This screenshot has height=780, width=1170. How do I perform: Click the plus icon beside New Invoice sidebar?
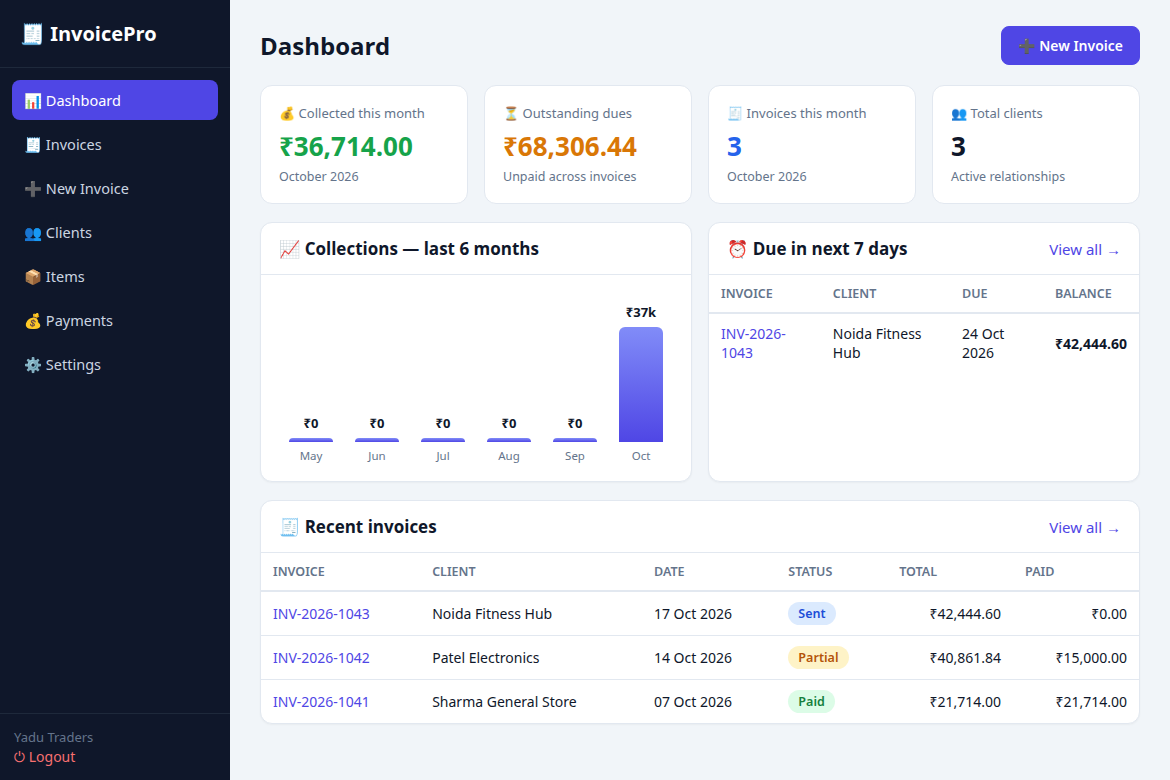(33, 189)
